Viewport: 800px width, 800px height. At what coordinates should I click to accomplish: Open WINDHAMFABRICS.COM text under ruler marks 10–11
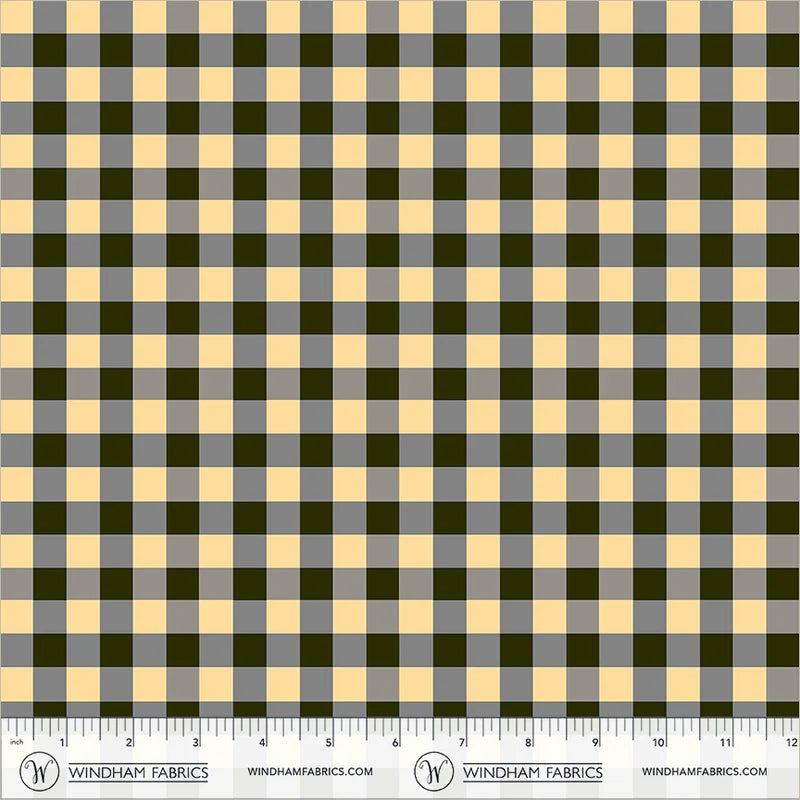point(705,771)
